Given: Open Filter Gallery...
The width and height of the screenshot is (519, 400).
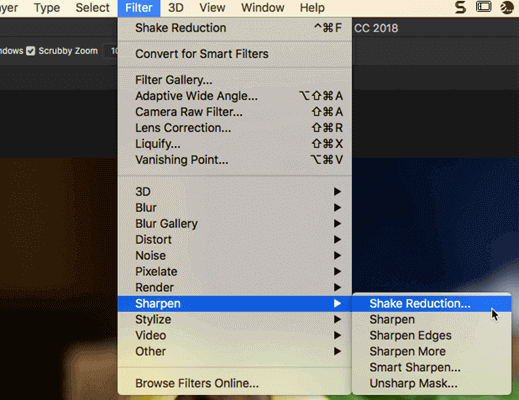Looking at the screenshot, I should 235,80.
